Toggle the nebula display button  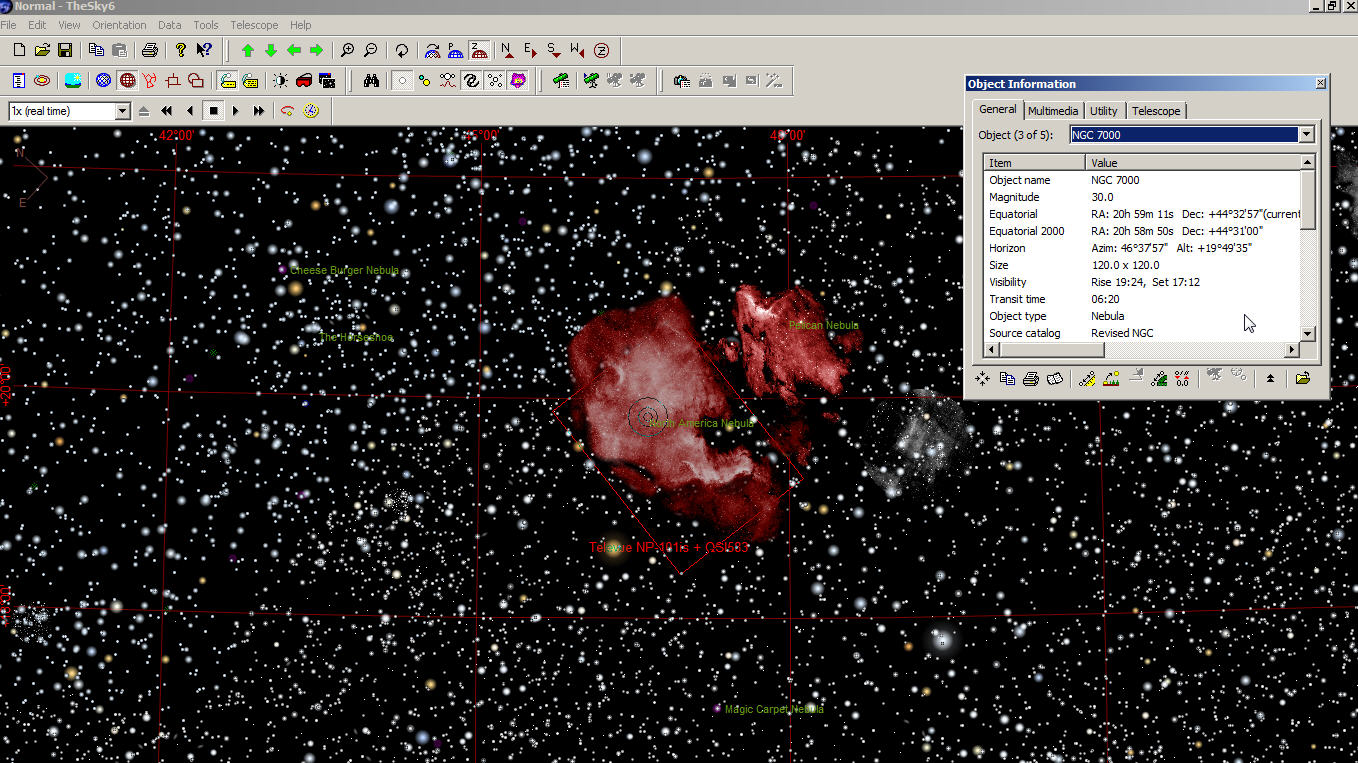click(518, 81)
